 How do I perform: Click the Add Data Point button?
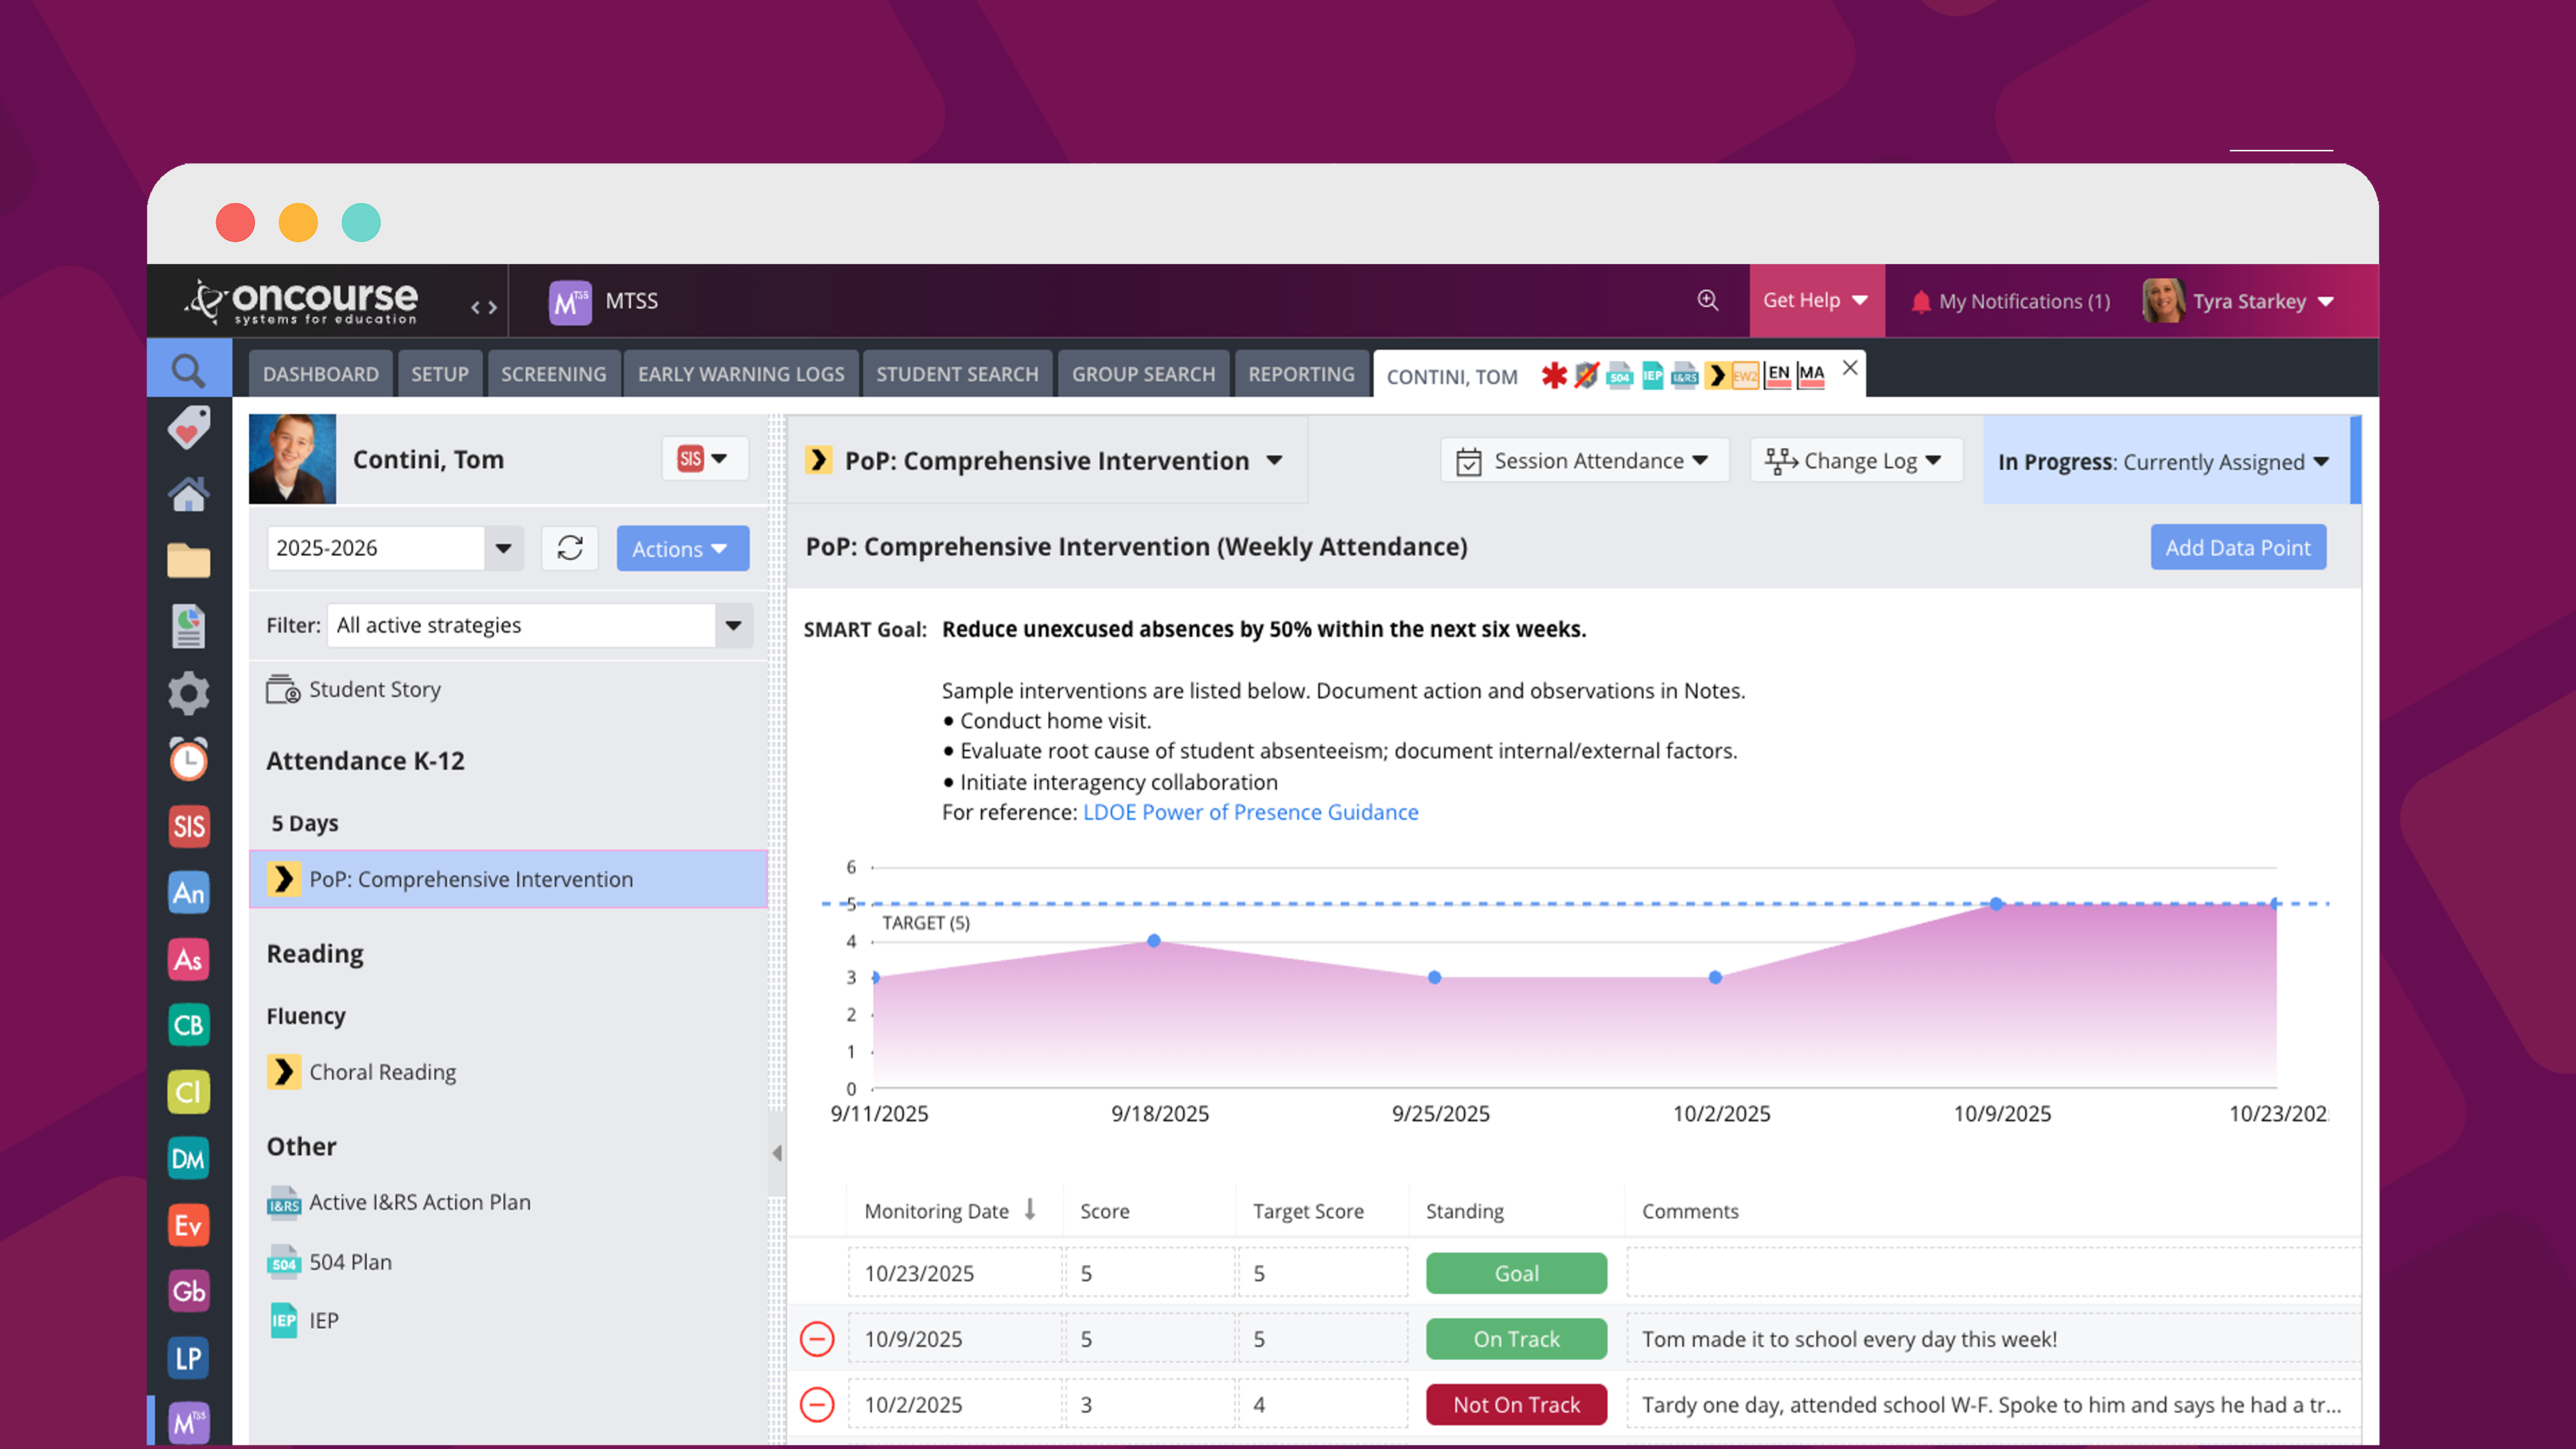click(x=2237, y=548)
